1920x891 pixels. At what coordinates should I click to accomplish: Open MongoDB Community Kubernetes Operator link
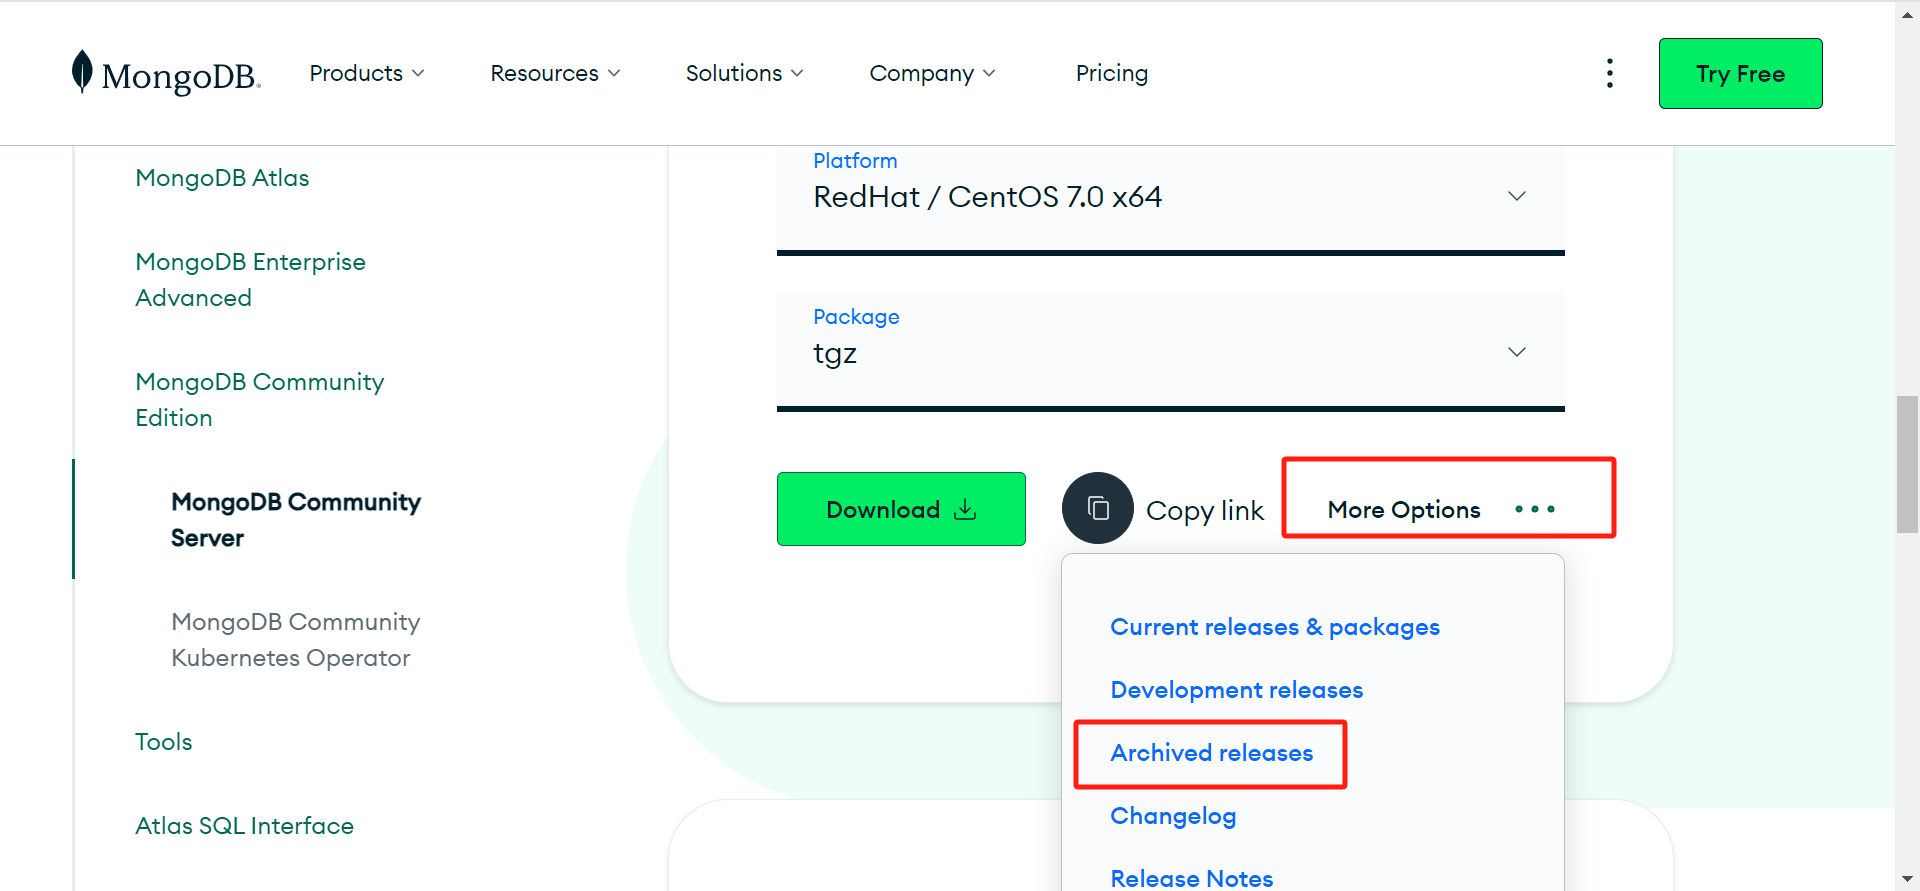point(295,640)
